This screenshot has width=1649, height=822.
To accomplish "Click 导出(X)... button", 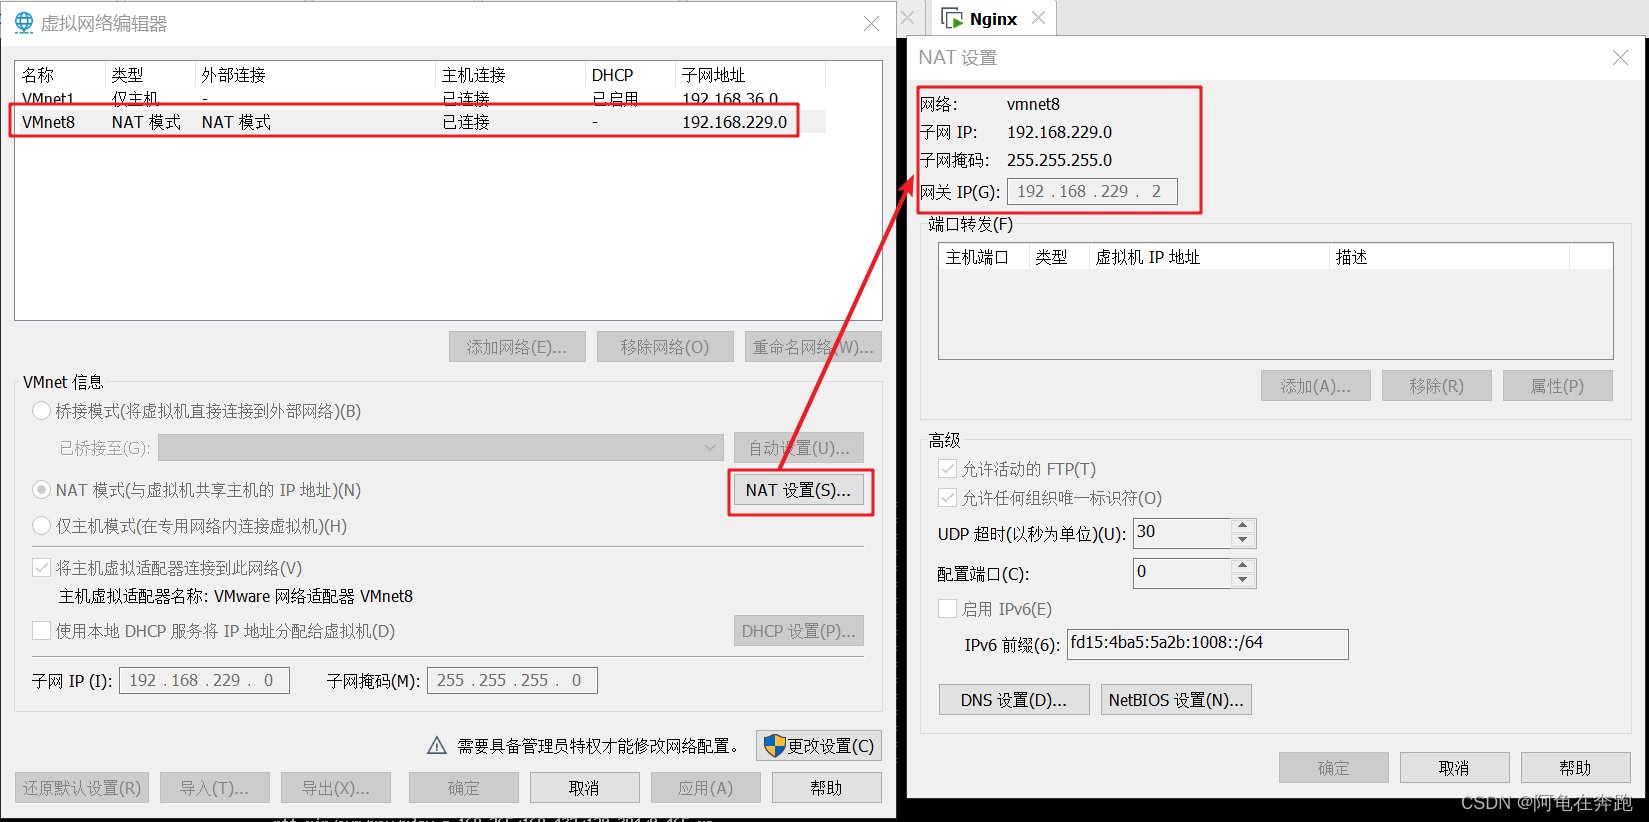I will [336, 788].
